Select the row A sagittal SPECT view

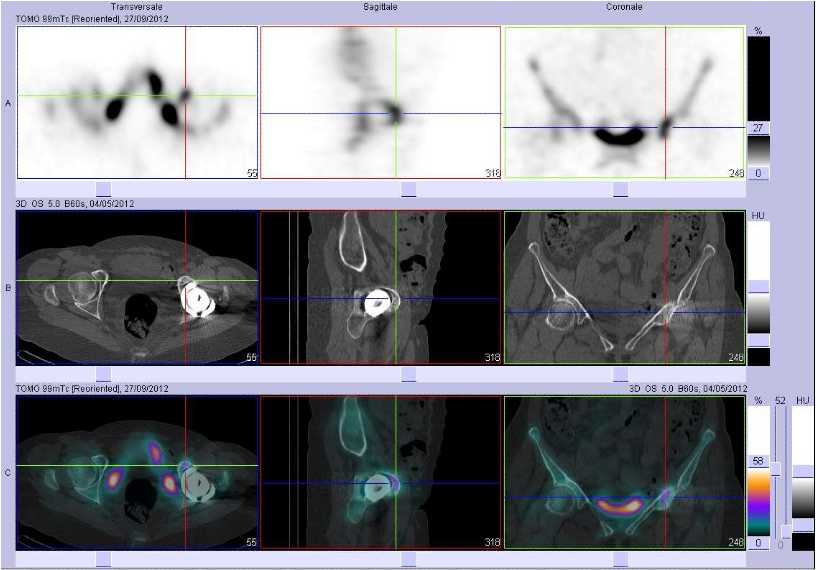(380, 103)
